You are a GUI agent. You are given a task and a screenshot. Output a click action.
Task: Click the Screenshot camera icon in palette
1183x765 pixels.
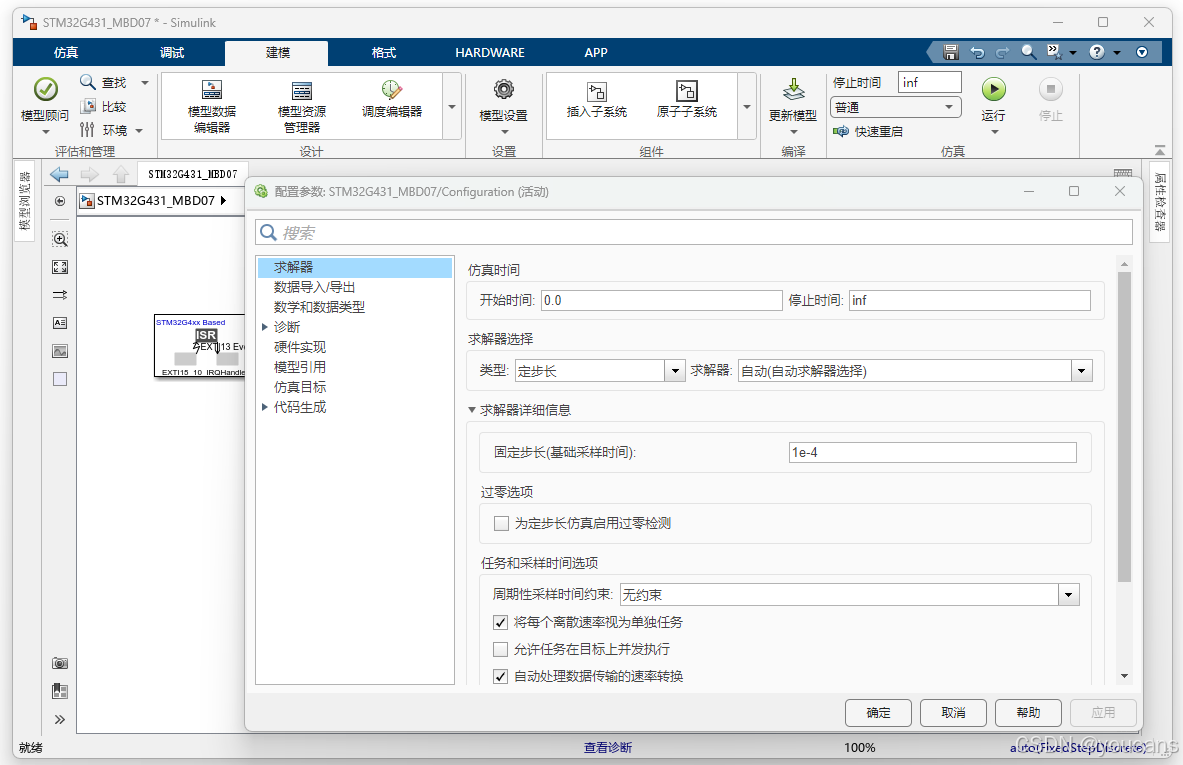coord(60,663)
